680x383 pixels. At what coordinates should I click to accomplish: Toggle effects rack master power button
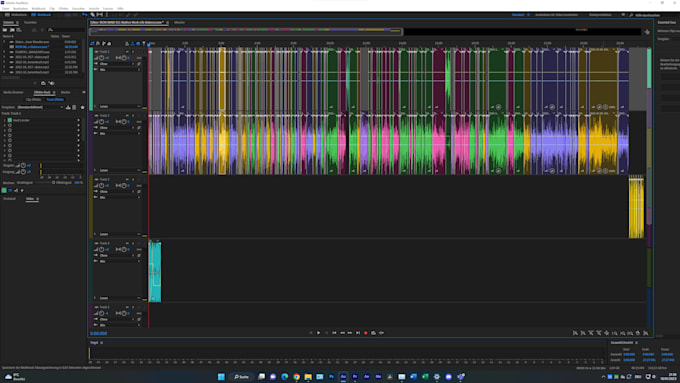pos(4,190)
